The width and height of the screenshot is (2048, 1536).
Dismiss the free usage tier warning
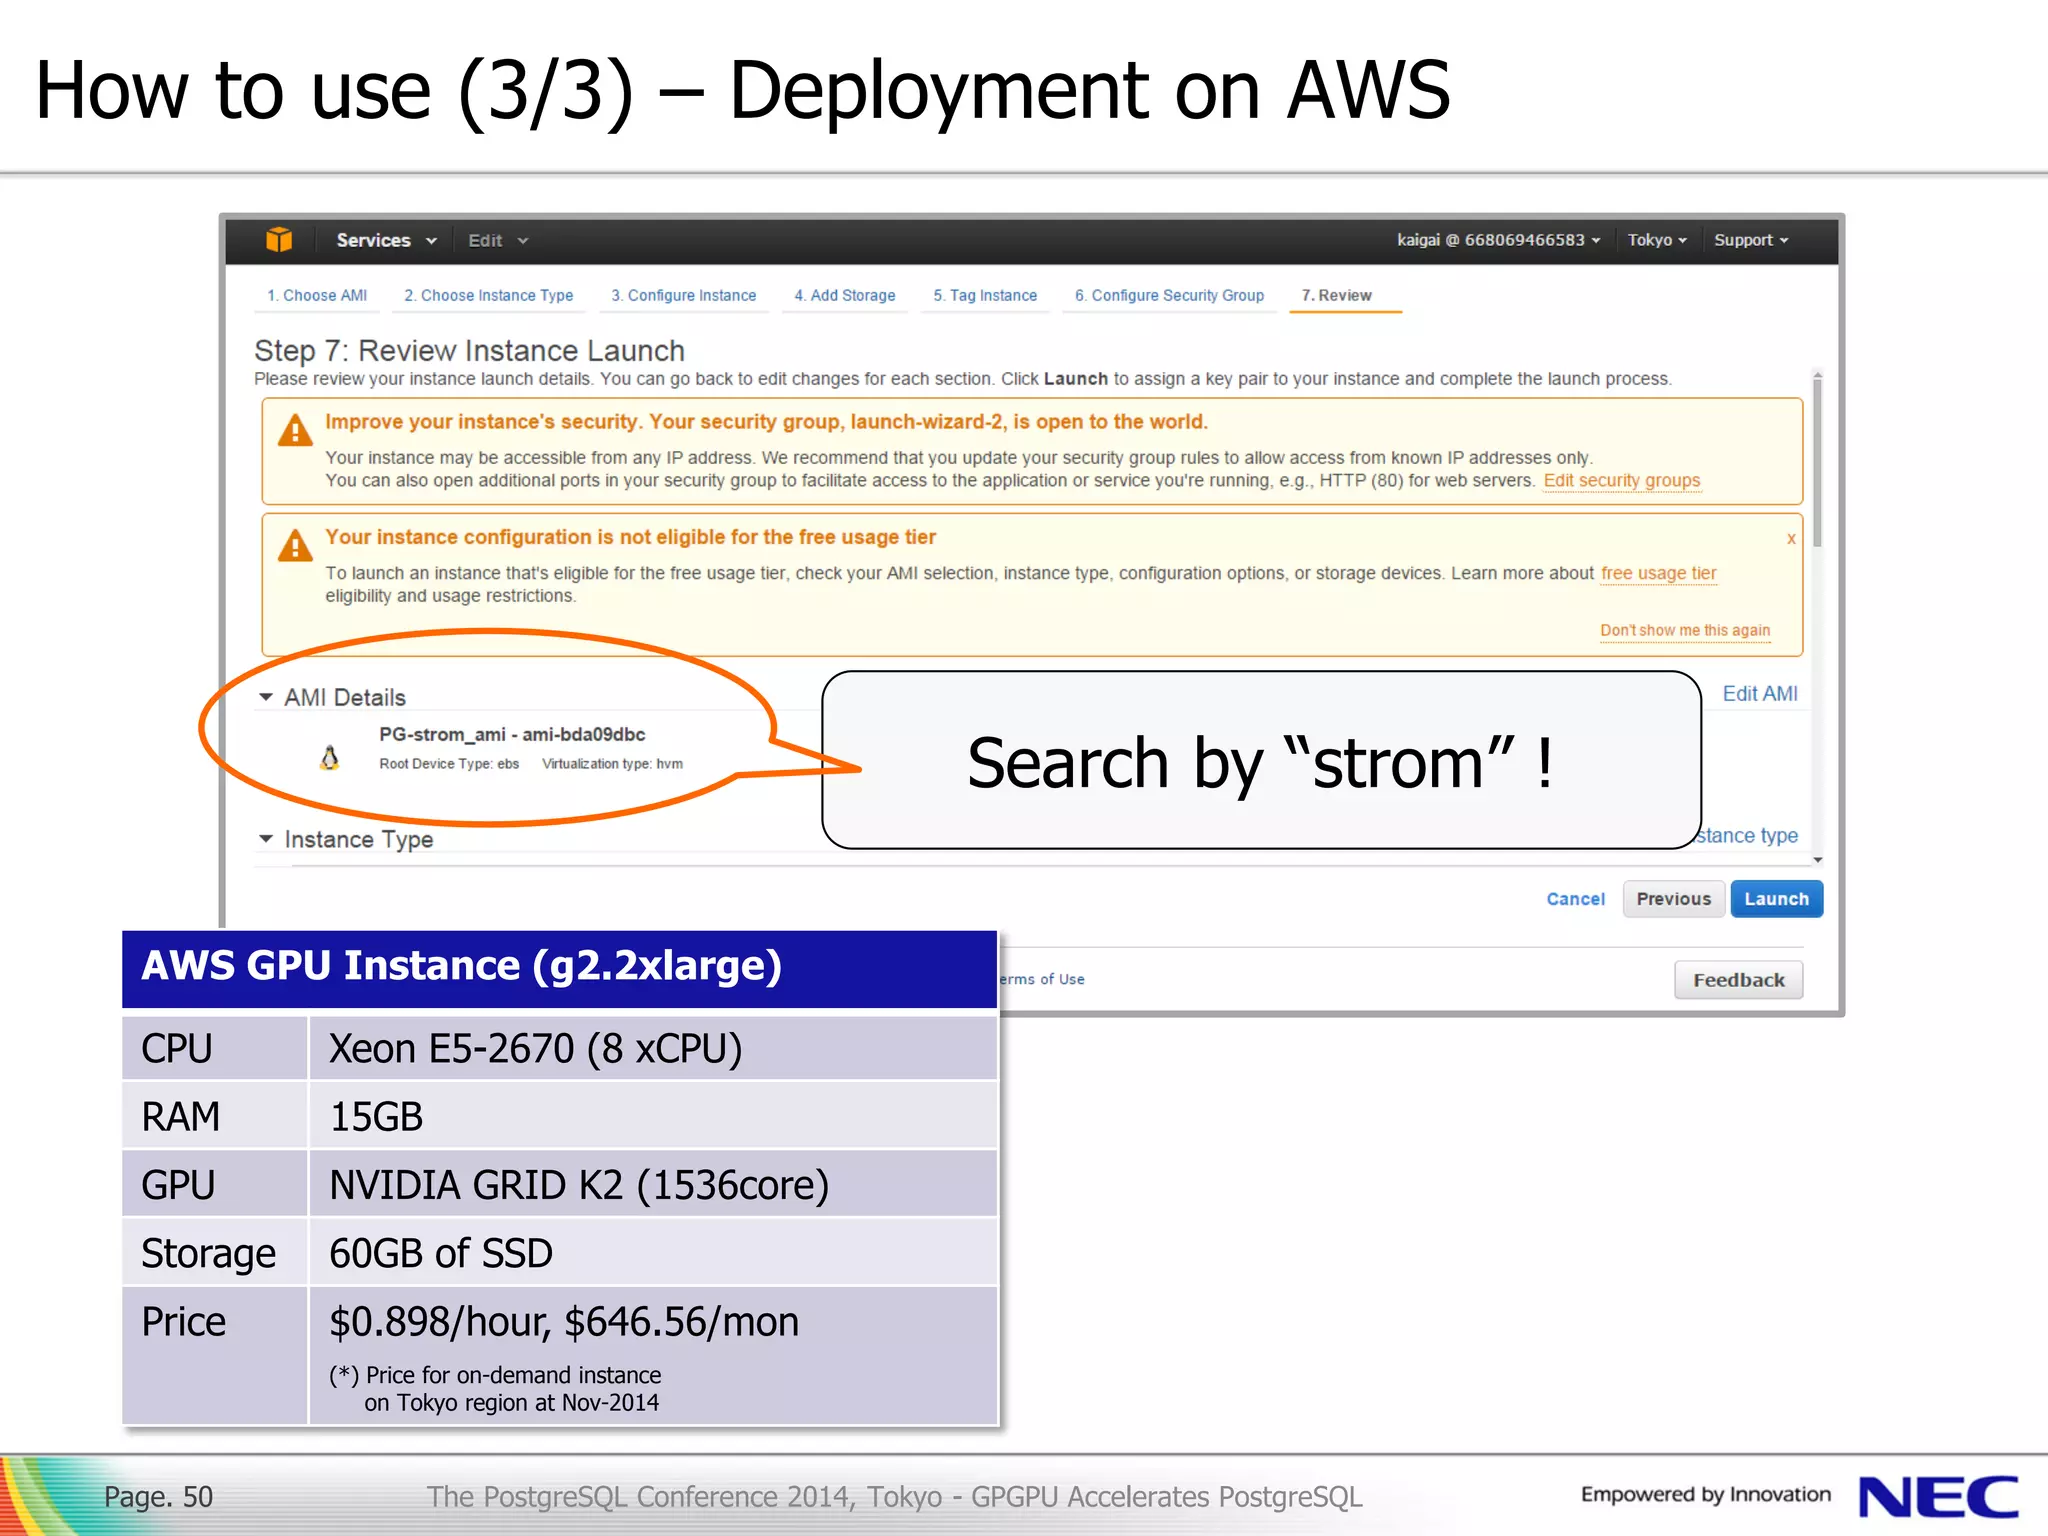click(1791, 539)
